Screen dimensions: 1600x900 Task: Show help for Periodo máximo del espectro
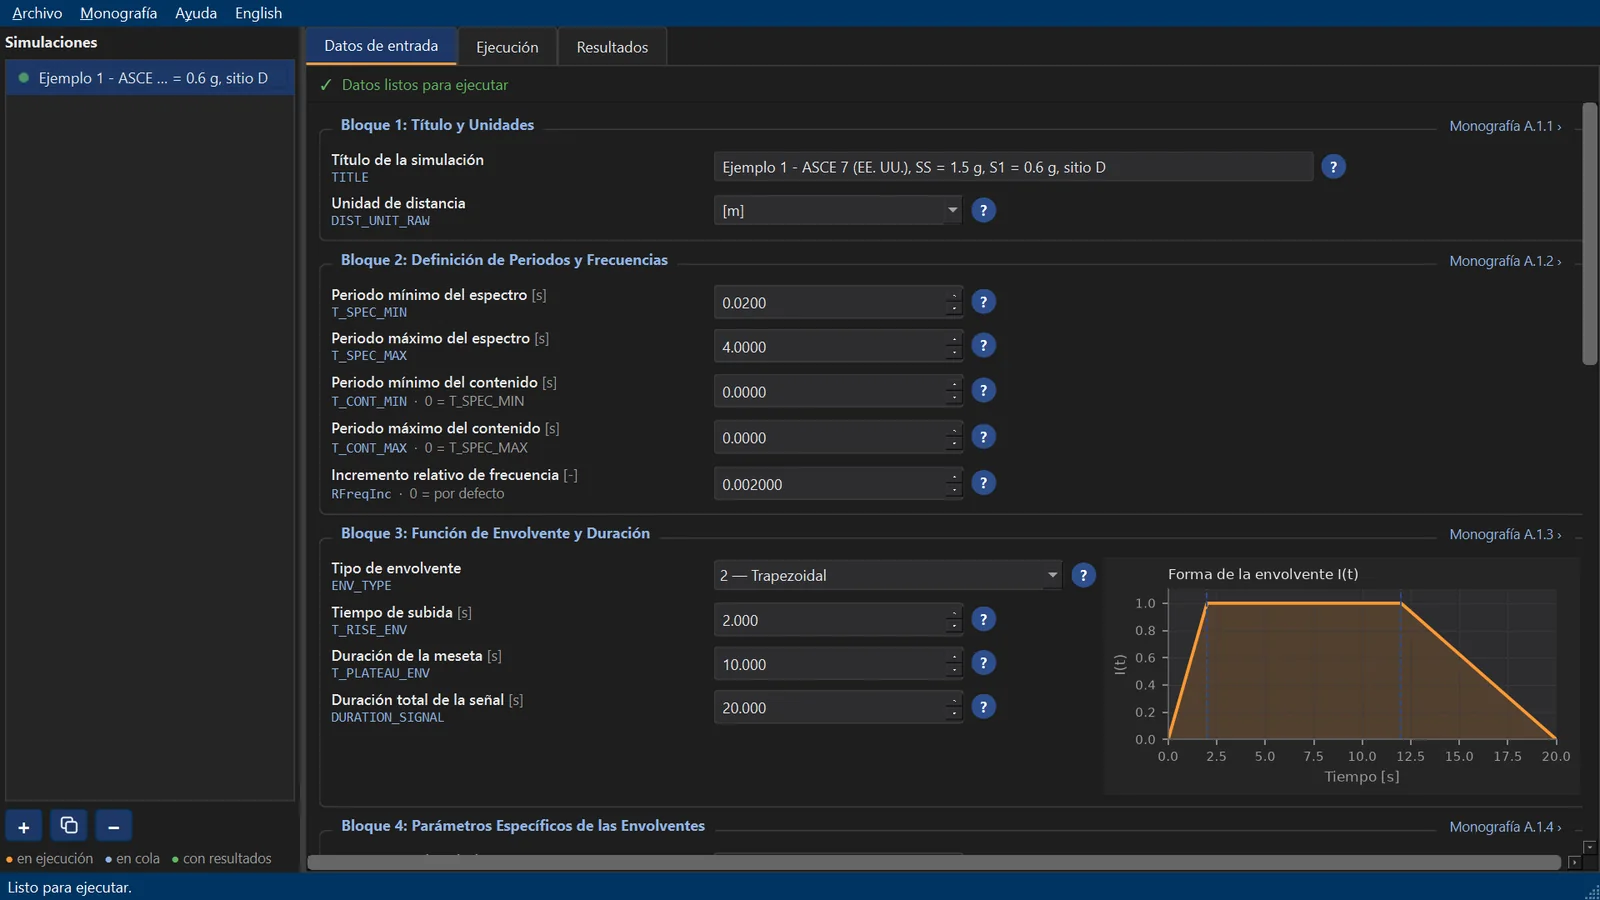983,346
